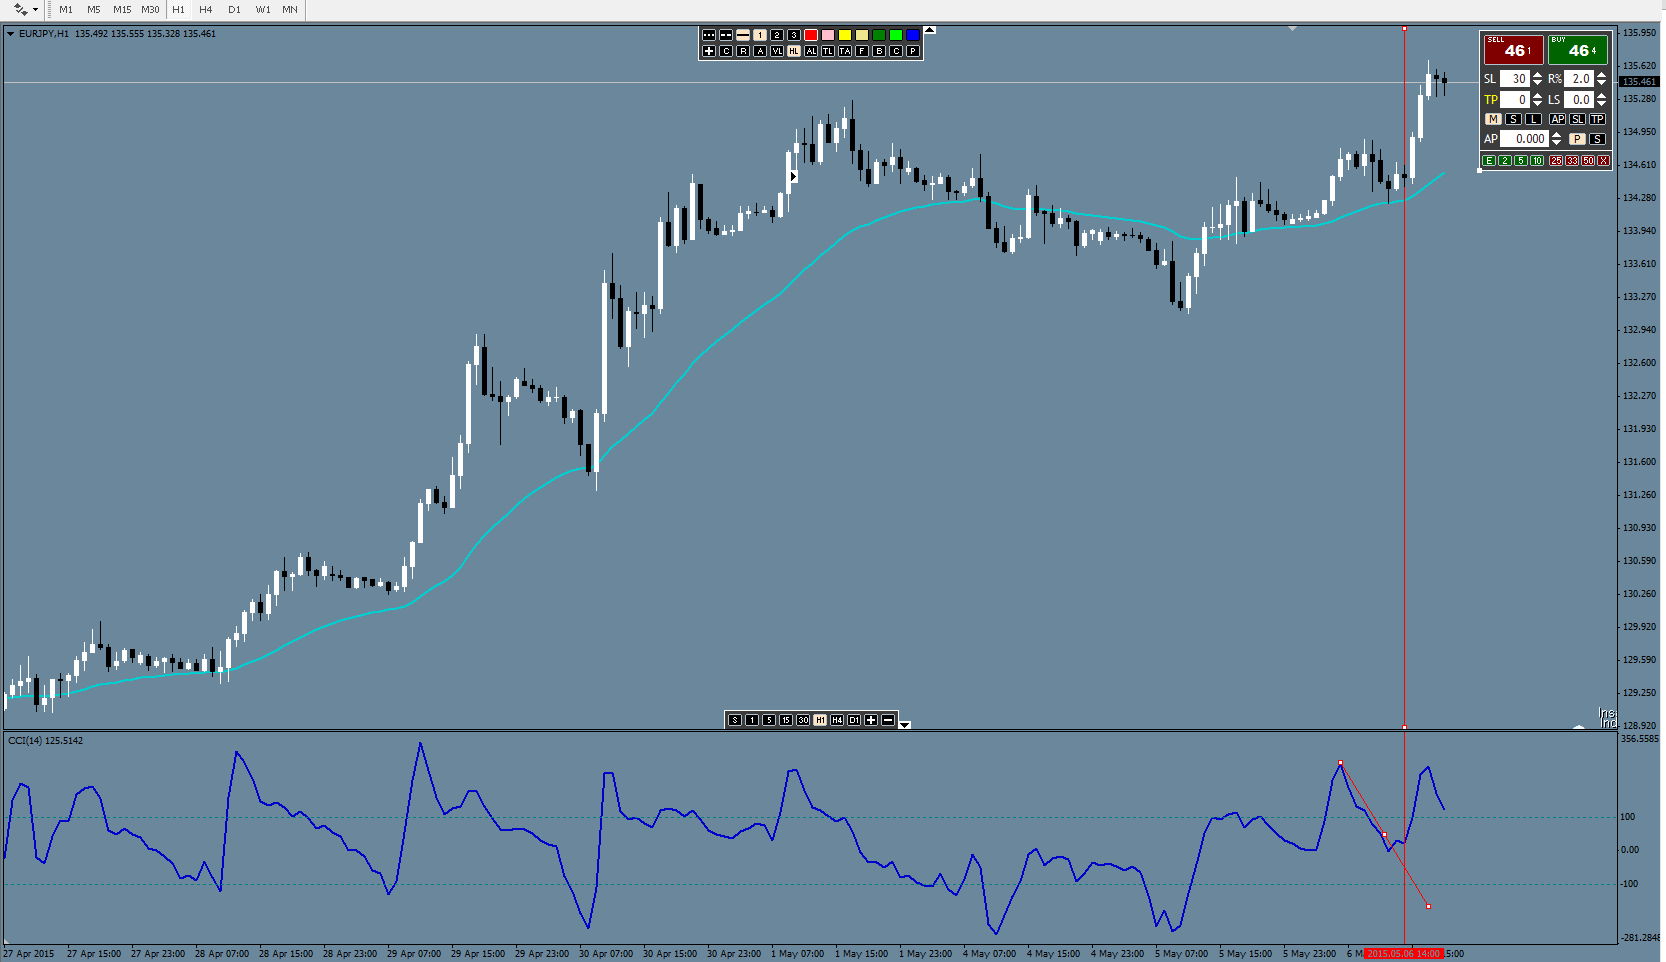Click the S button on bottom timeframe bar

click(735, 720)
